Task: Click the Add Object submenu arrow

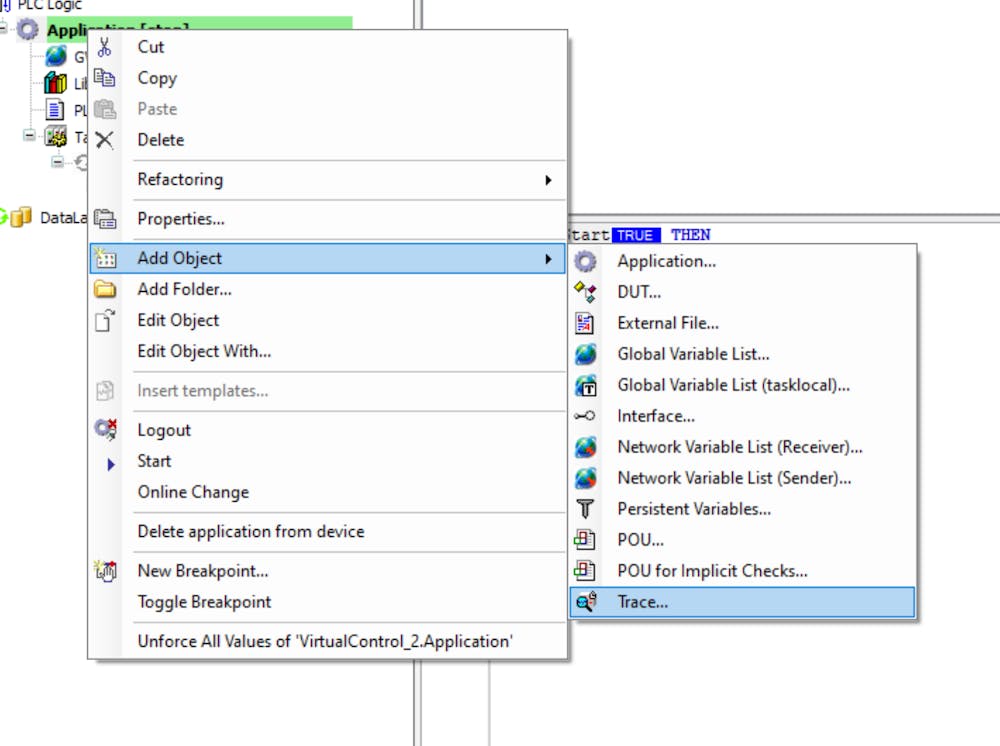Action: coord(548,259)
